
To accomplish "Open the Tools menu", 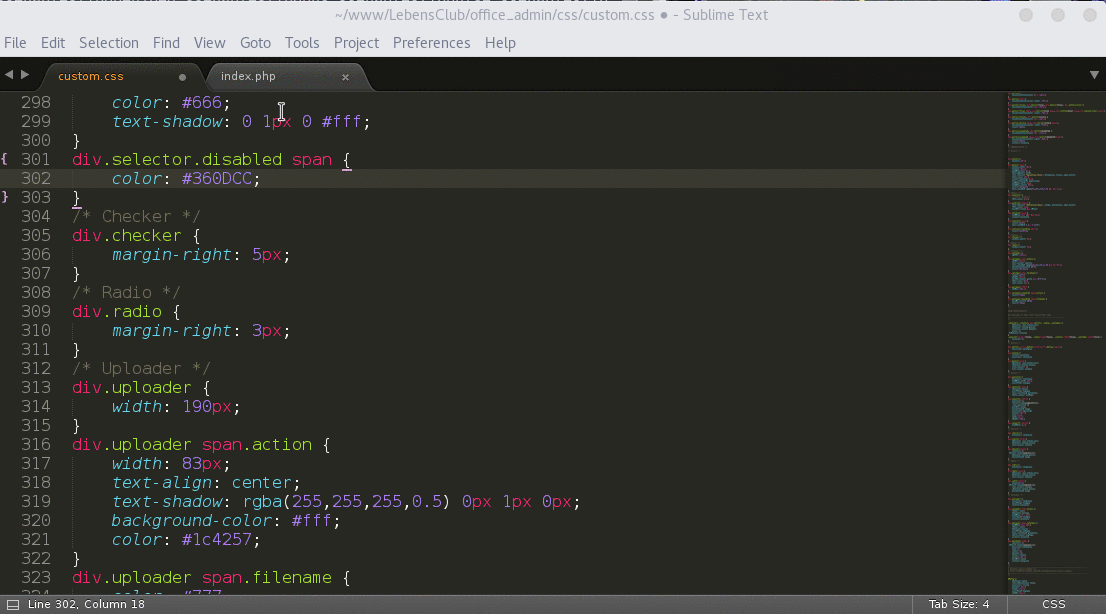I will point(302,43).
